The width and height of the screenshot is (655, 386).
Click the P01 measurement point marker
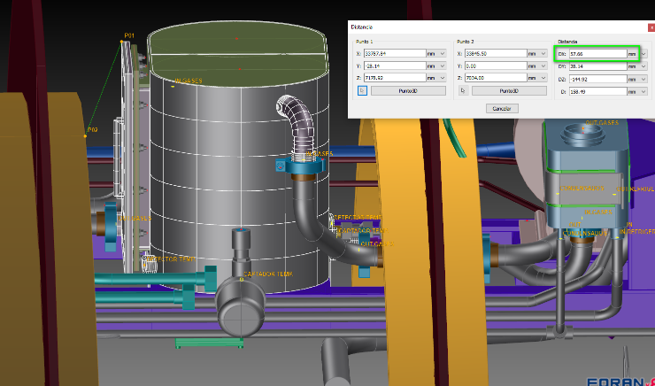122,41
